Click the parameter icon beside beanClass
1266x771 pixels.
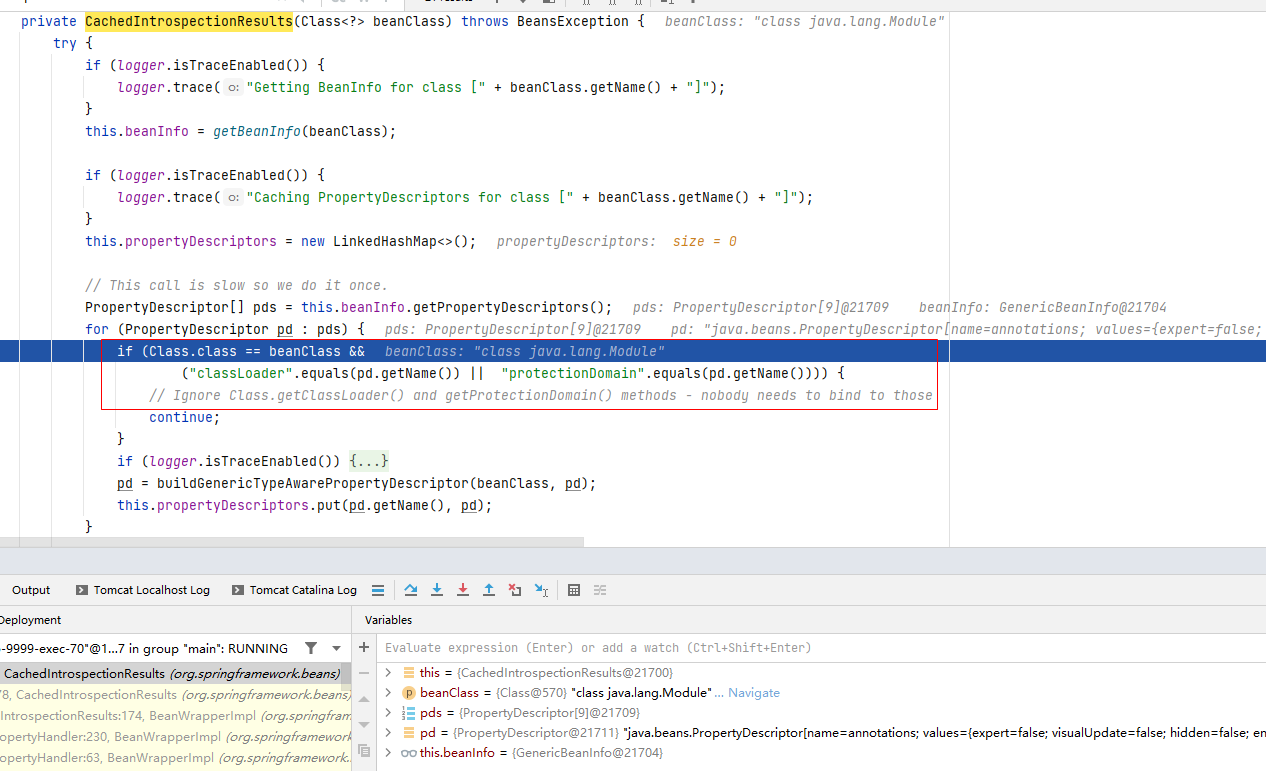408,693
